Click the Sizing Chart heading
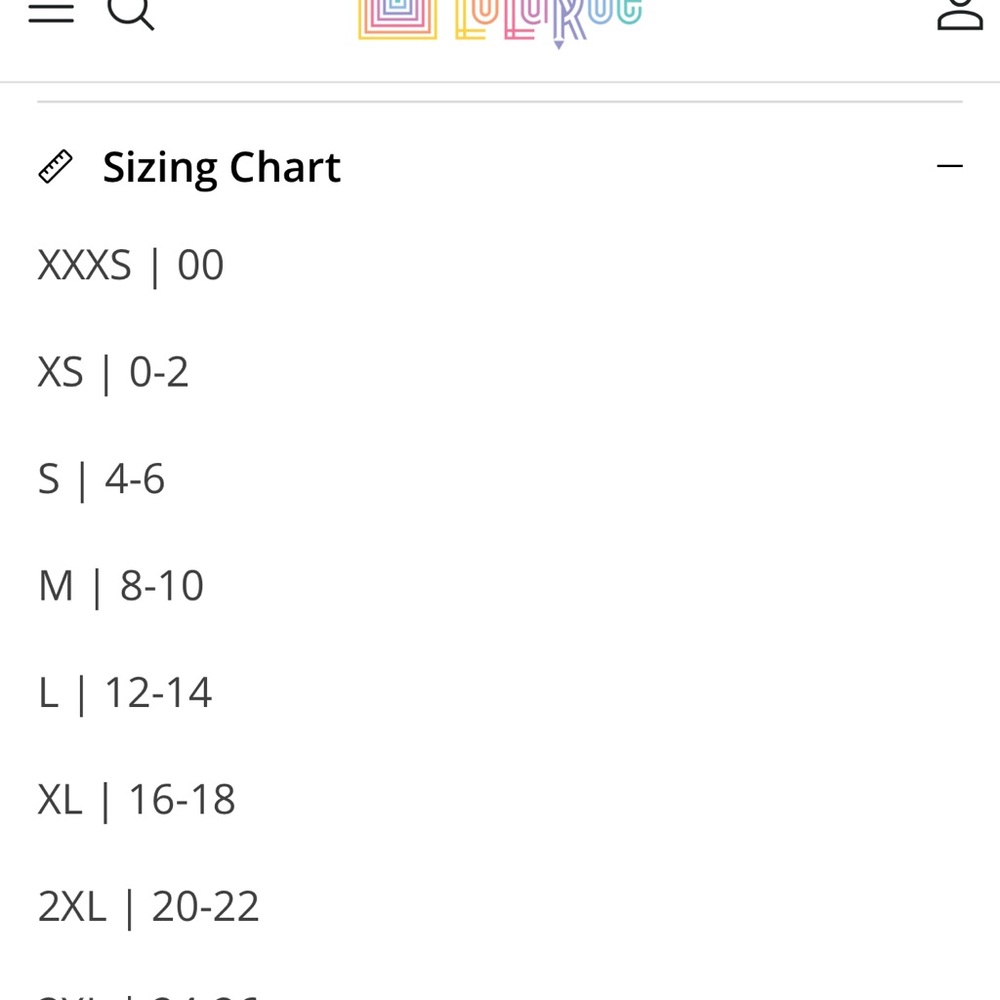The width and height of the screenshot is (1000, 1000). coord(222,167)
